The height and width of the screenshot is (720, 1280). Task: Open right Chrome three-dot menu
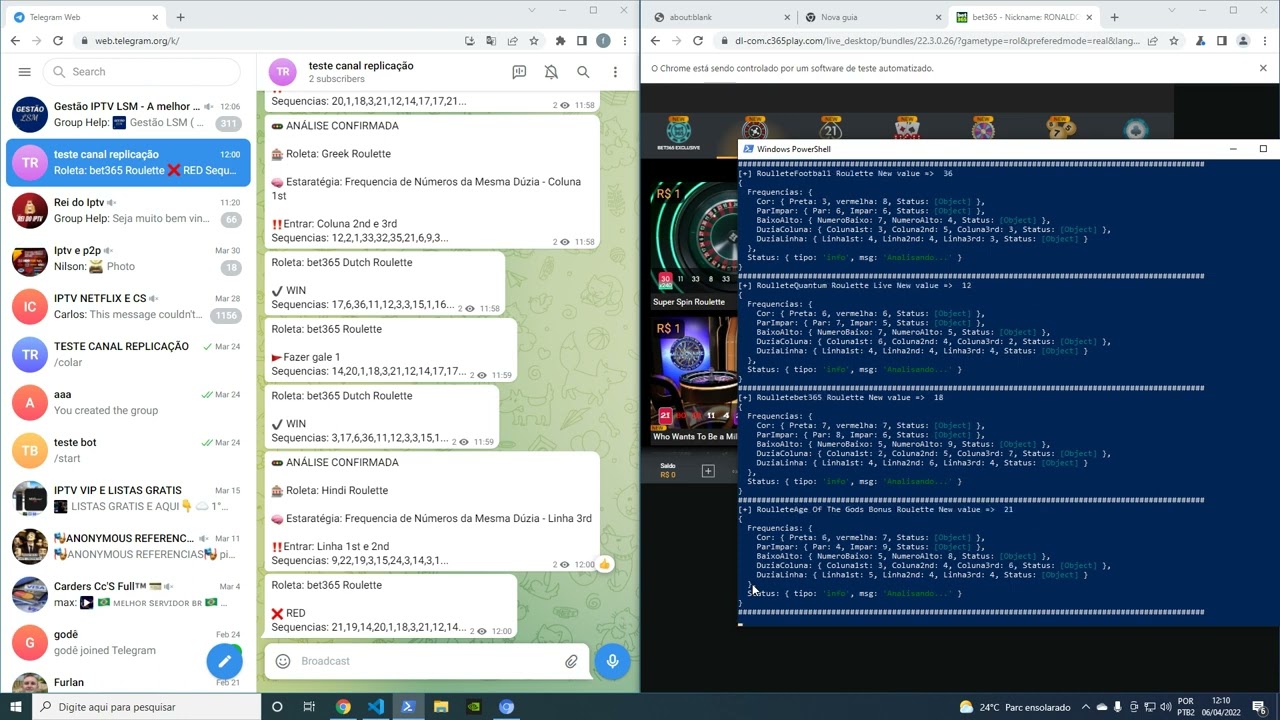point(1264,41)
